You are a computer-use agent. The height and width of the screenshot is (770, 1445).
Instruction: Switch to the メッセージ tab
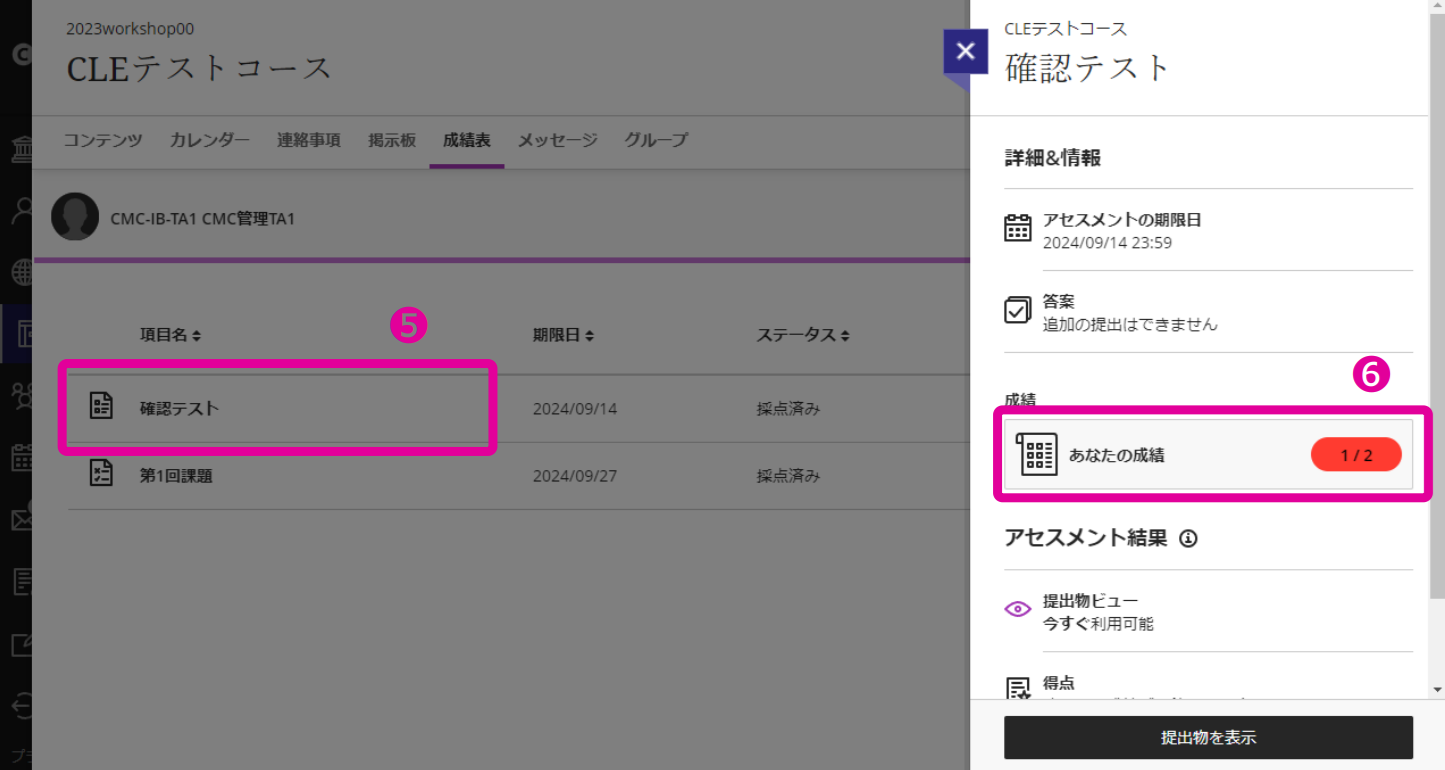558,140
